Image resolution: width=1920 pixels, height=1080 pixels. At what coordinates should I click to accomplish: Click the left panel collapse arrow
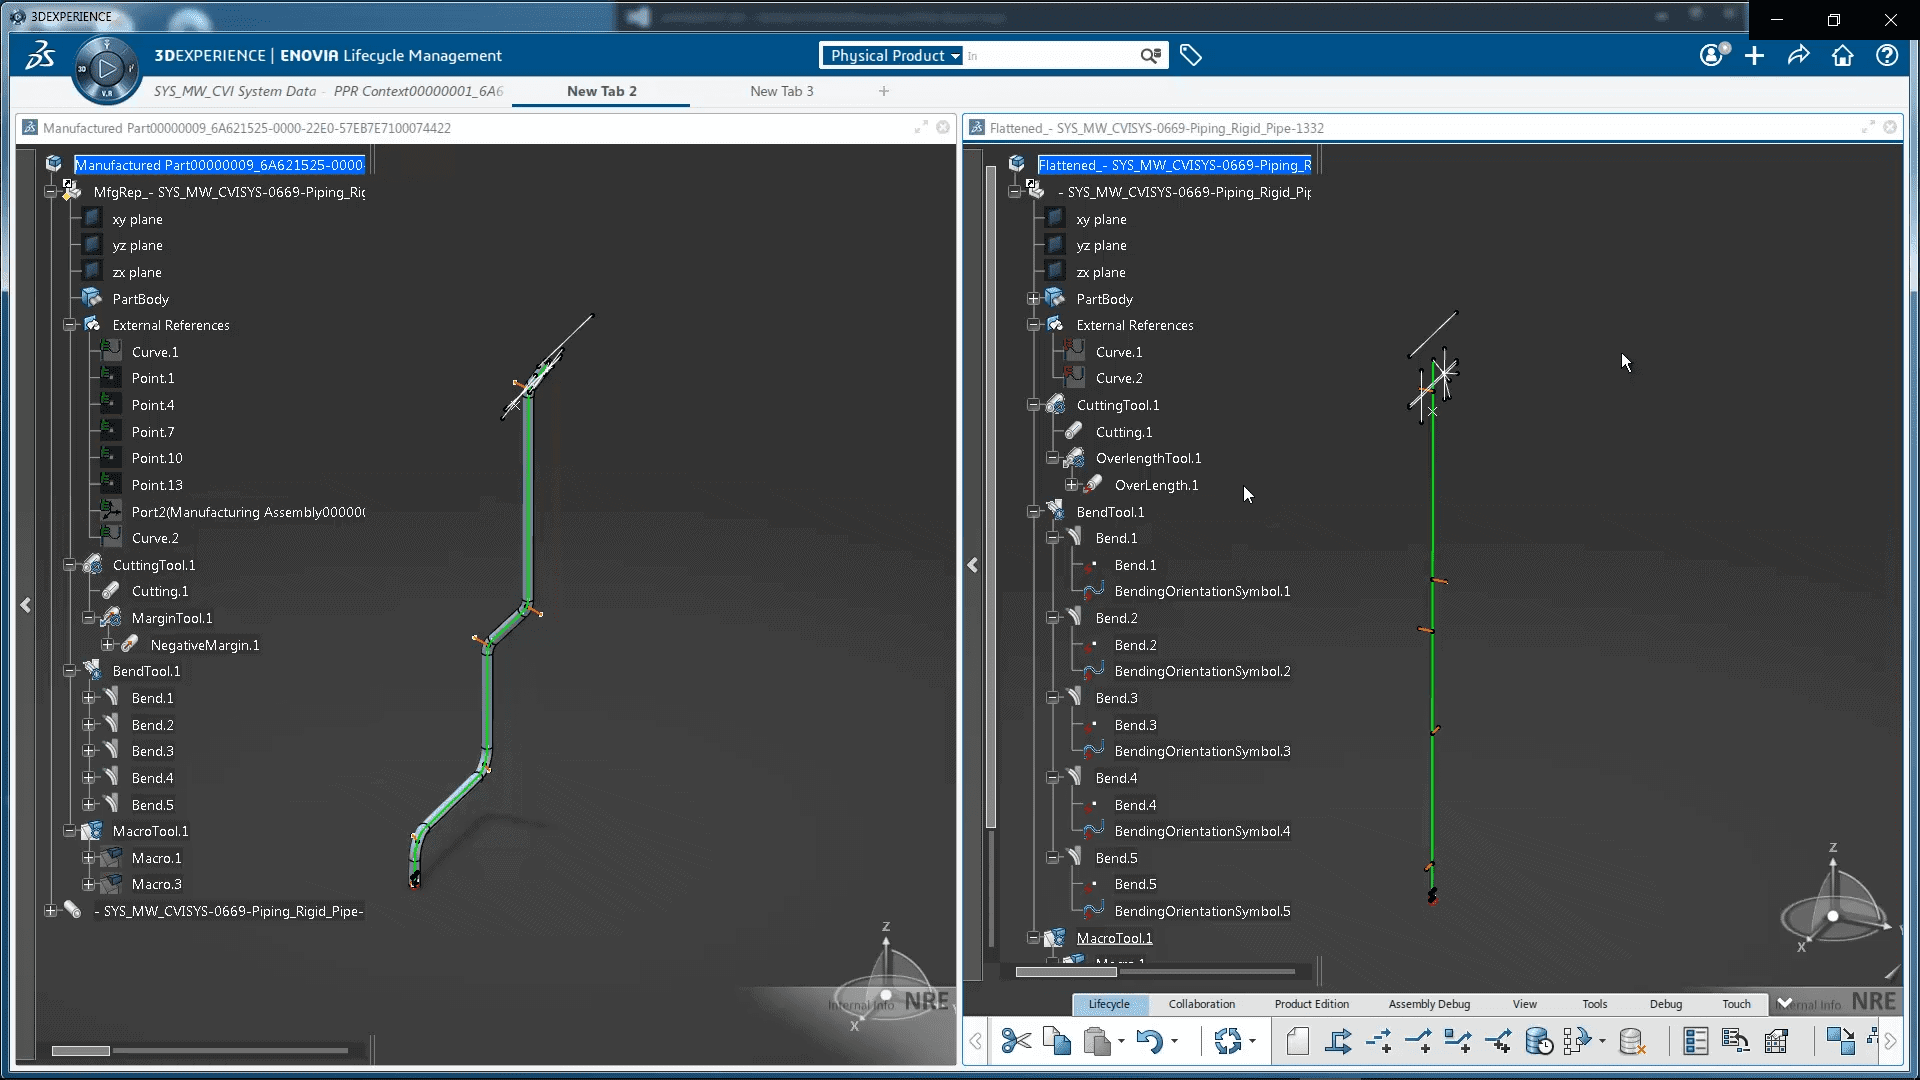26,605
